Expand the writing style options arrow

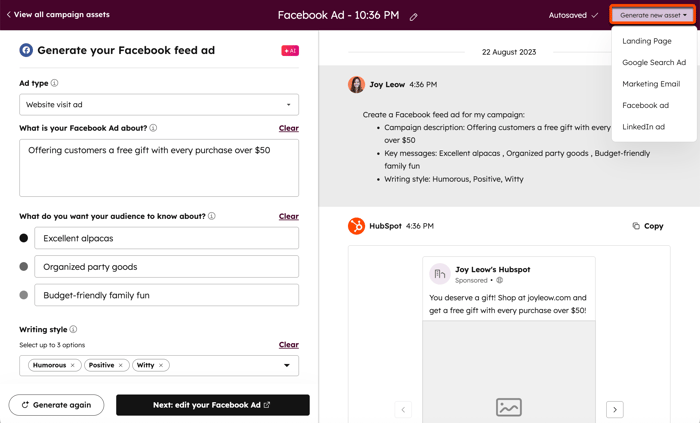click(287, 365)
